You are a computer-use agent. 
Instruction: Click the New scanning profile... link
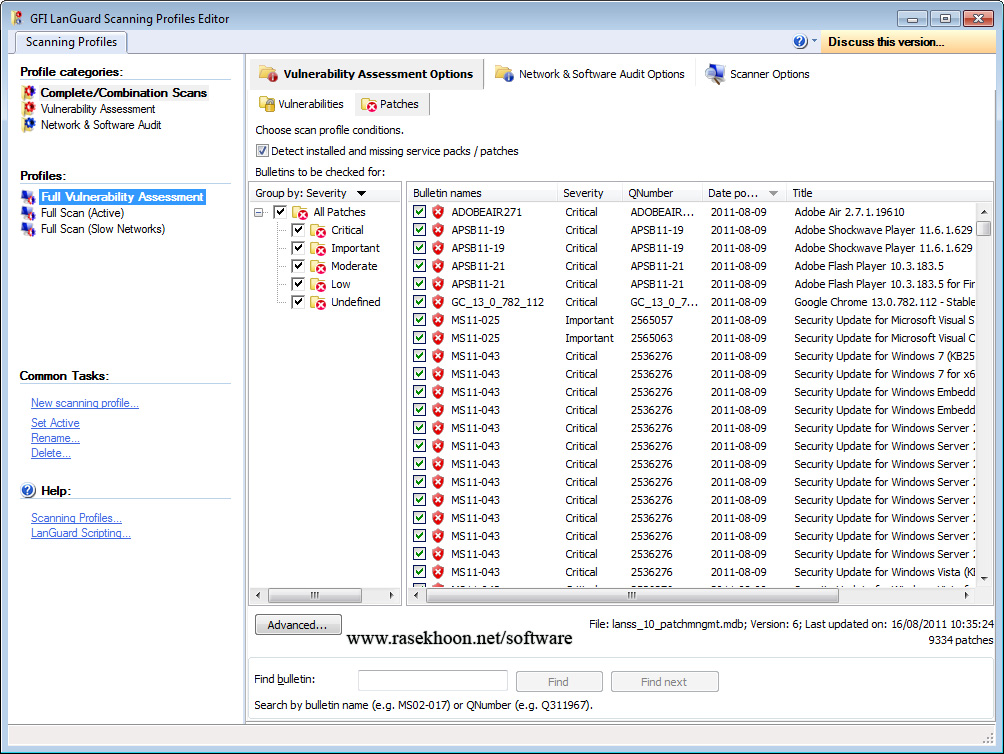tap(85, 403)
